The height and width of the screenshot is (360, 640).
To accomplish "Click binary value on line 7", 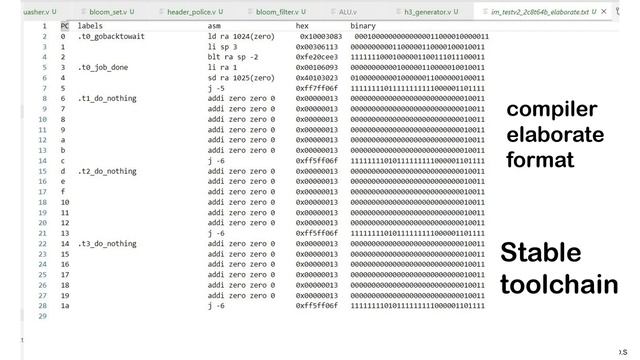I will click(x=418, y=88).
